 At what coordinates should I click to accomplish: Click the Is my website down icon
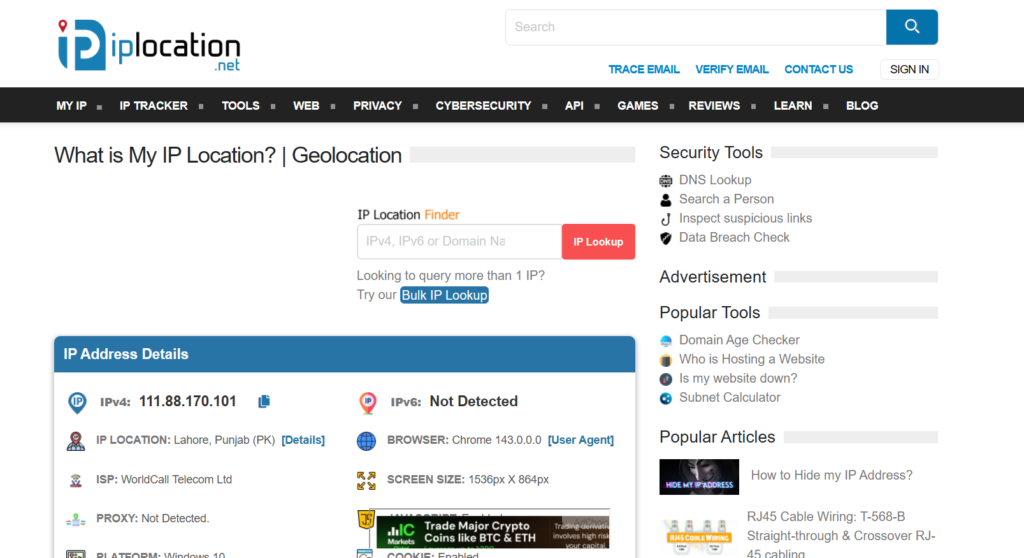click(665, 379)
